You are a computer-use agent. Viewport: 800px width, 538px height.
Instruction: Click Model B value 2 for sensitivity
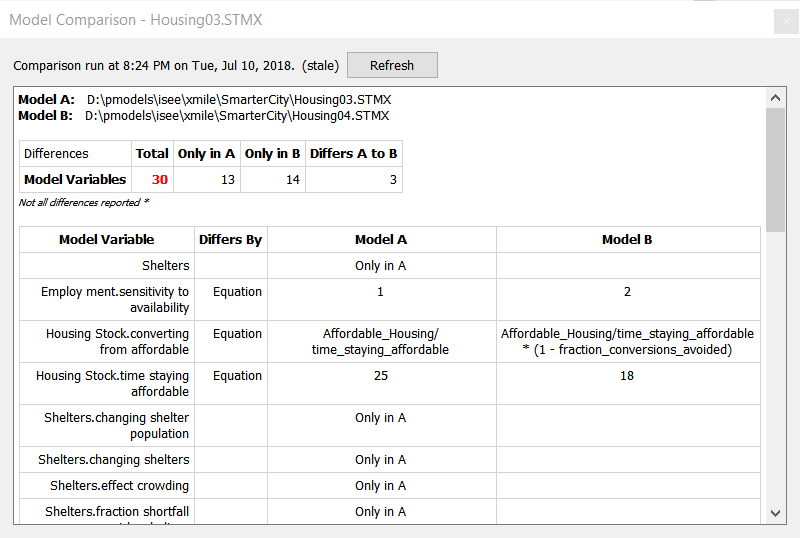tap(627, 291)
